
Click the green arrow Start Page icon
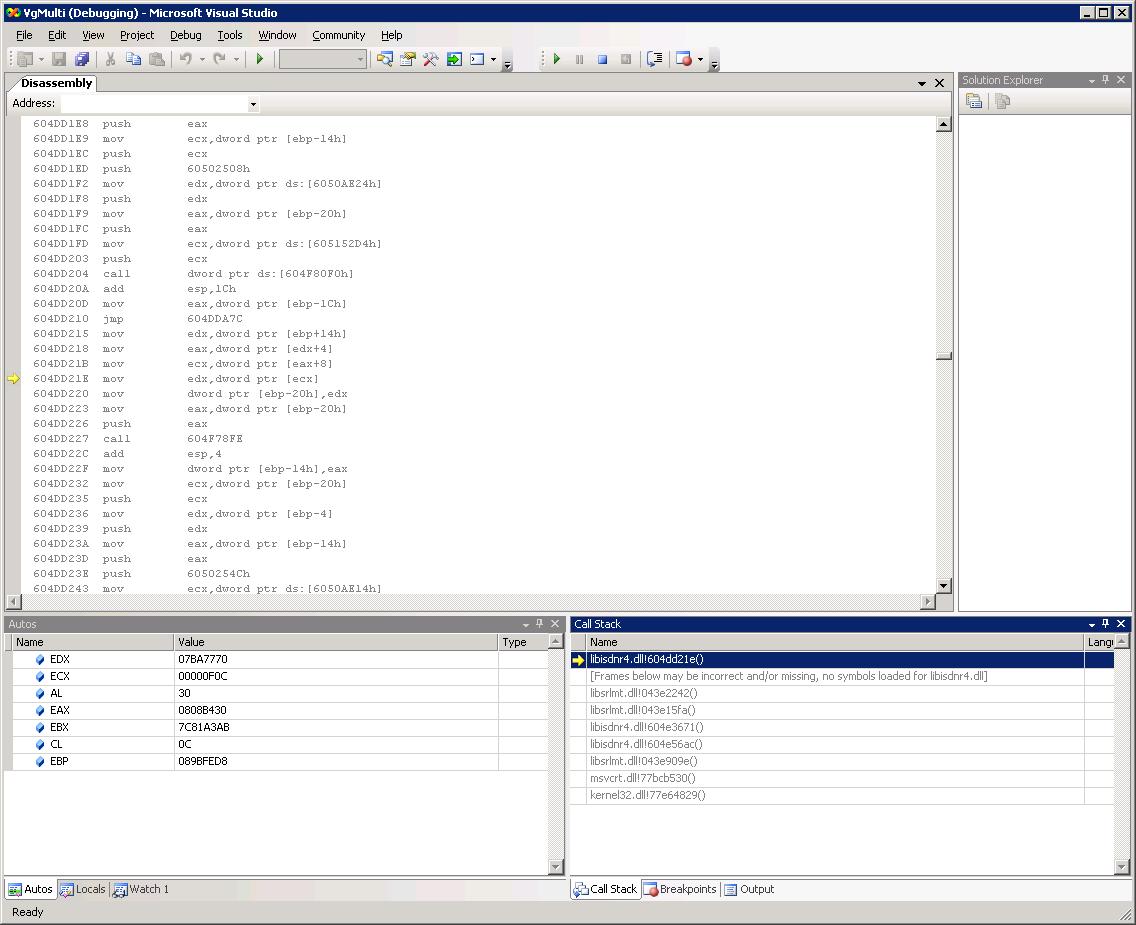point(454,59)
